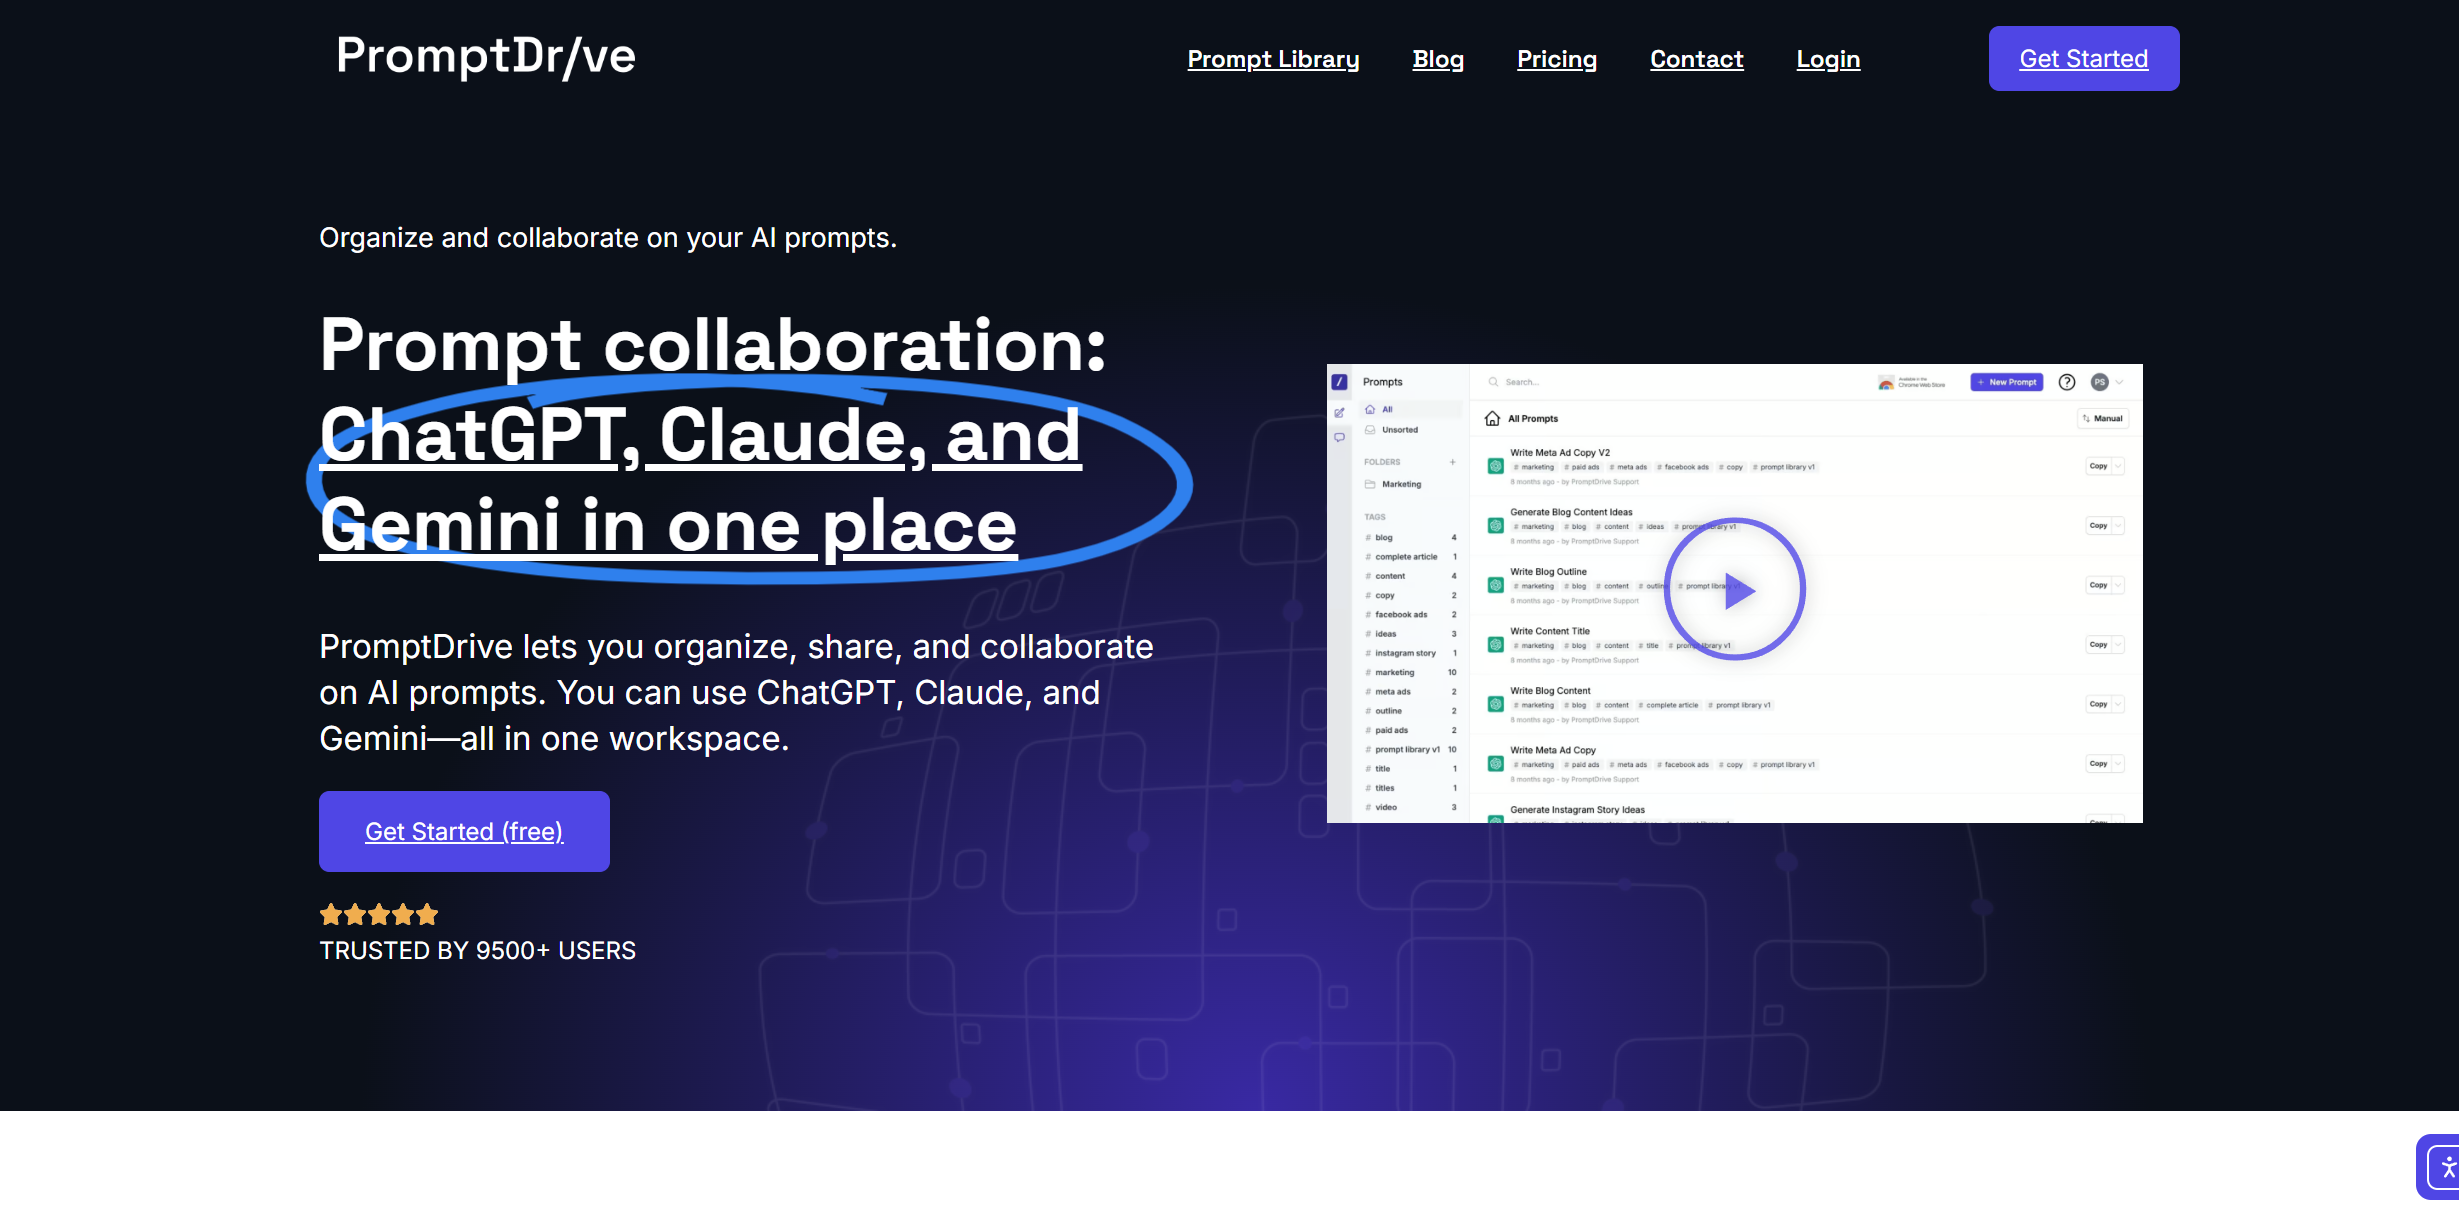This screenshot has width=2459, height=1232.
Task: Click the Get Started (free) button
Action: coord(464,831)
